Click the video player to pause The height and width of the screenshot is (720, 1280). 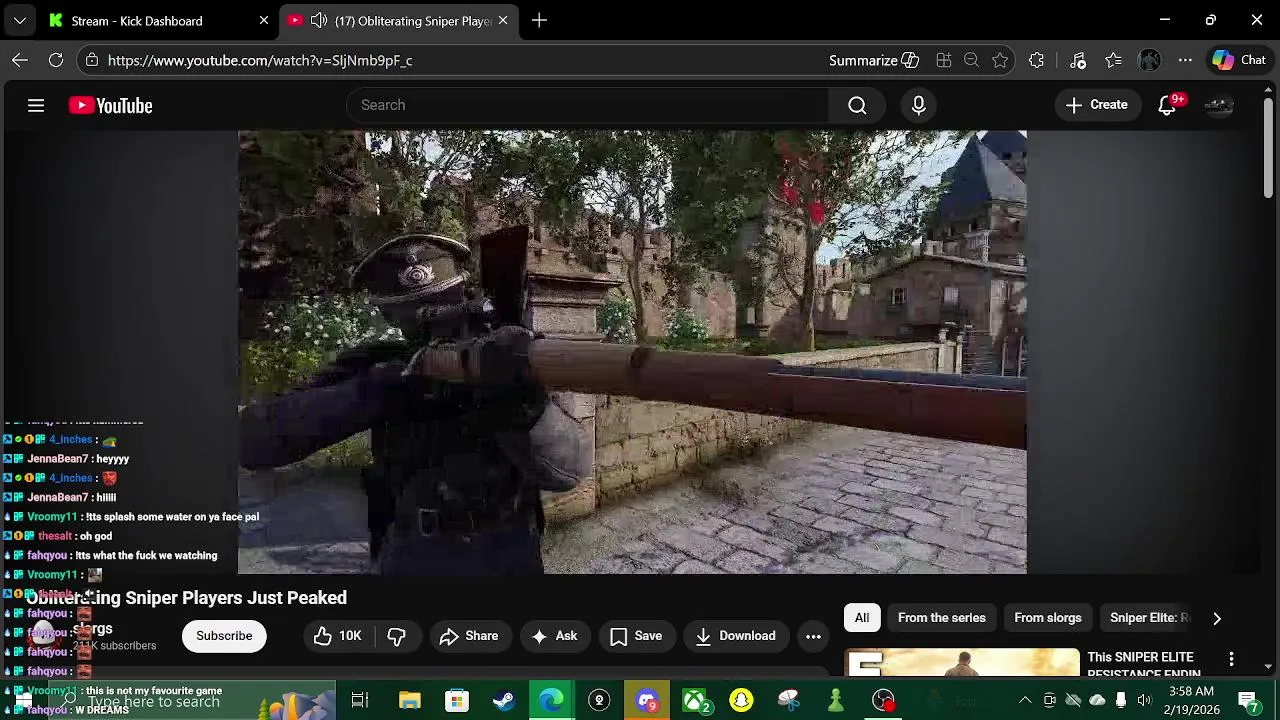[632, 352]
